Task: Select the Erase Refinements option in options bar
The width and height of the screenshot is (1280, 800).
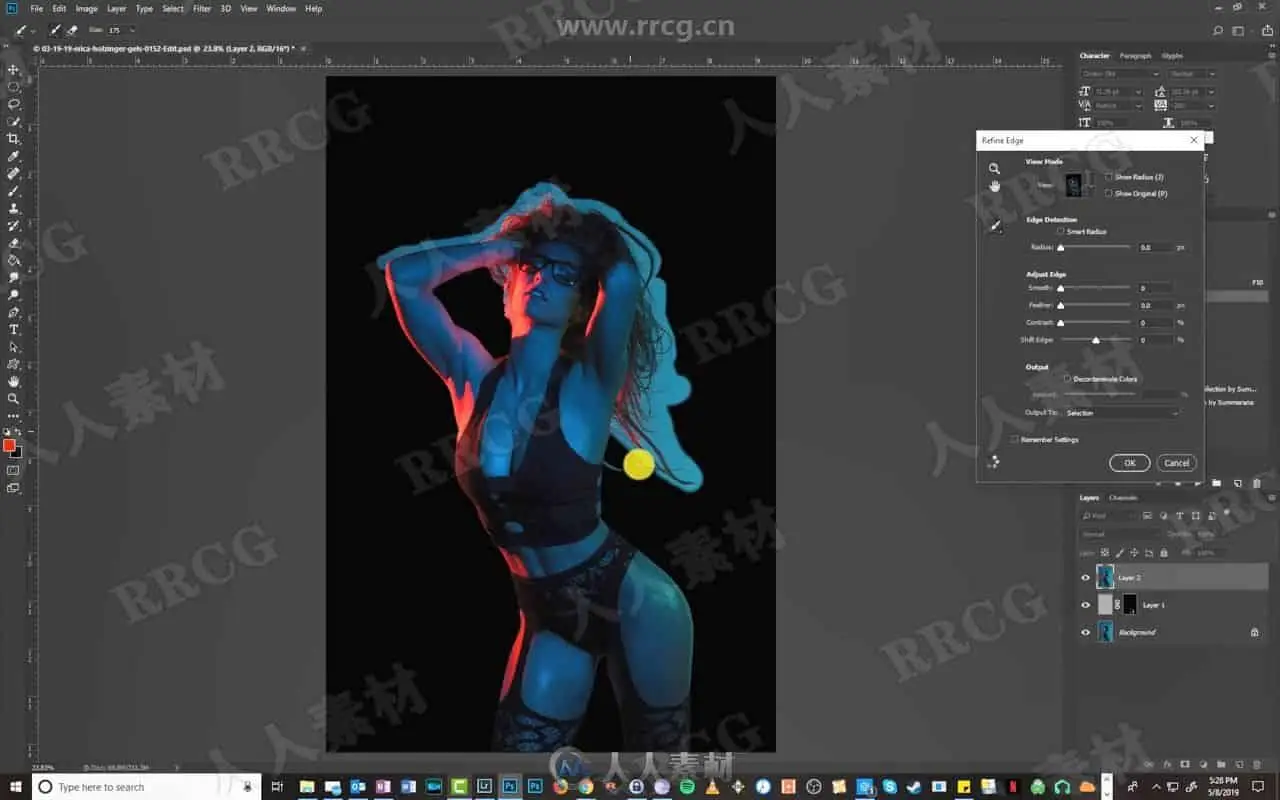Action: (x=72, y=30)
